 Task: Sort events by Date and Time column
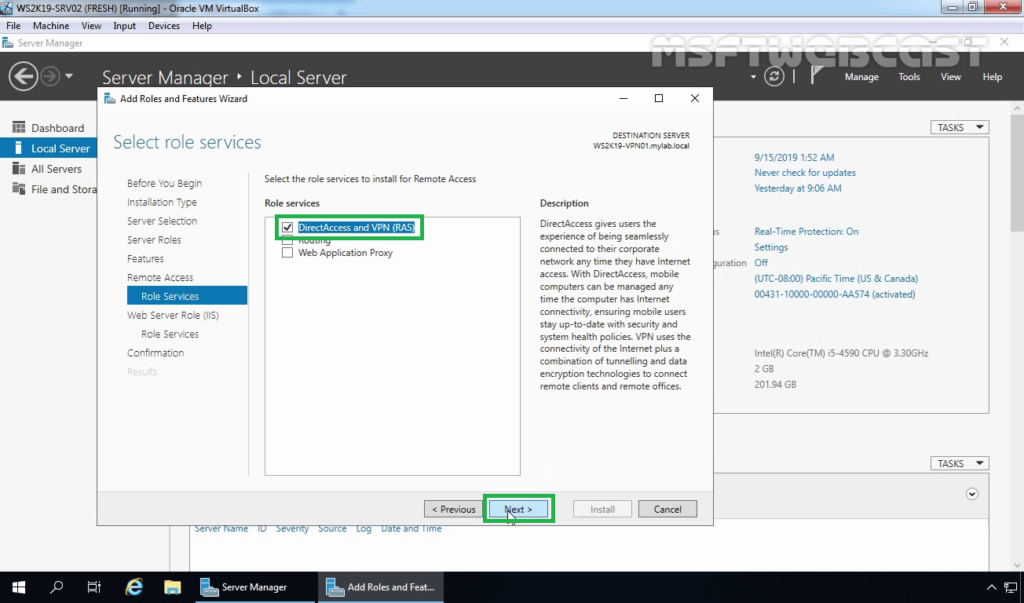411,529
